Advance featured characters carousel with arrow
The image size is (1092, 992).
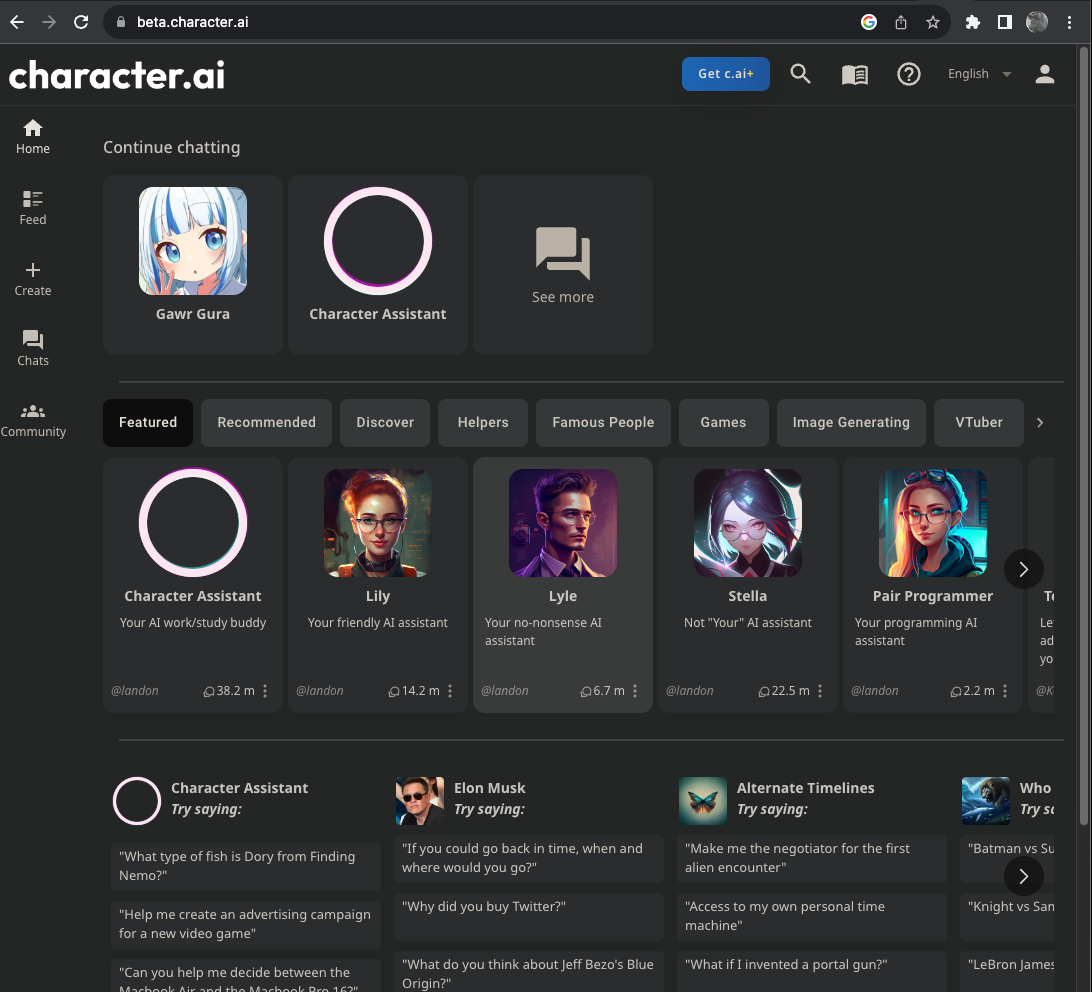[x=1024, y=569]
